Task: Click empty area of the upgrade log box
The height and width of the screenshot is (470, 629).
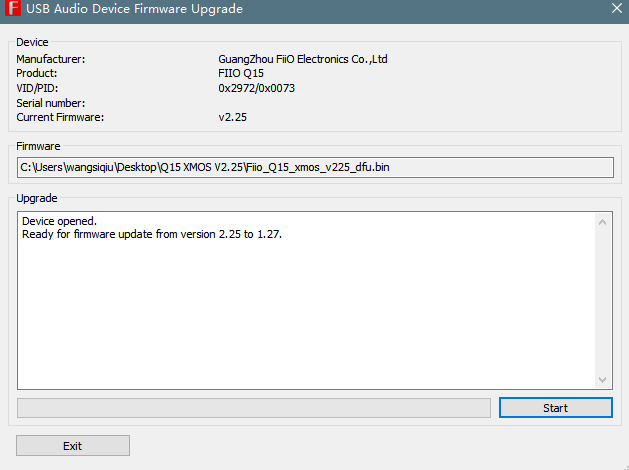Action: [x=300, y=320]
